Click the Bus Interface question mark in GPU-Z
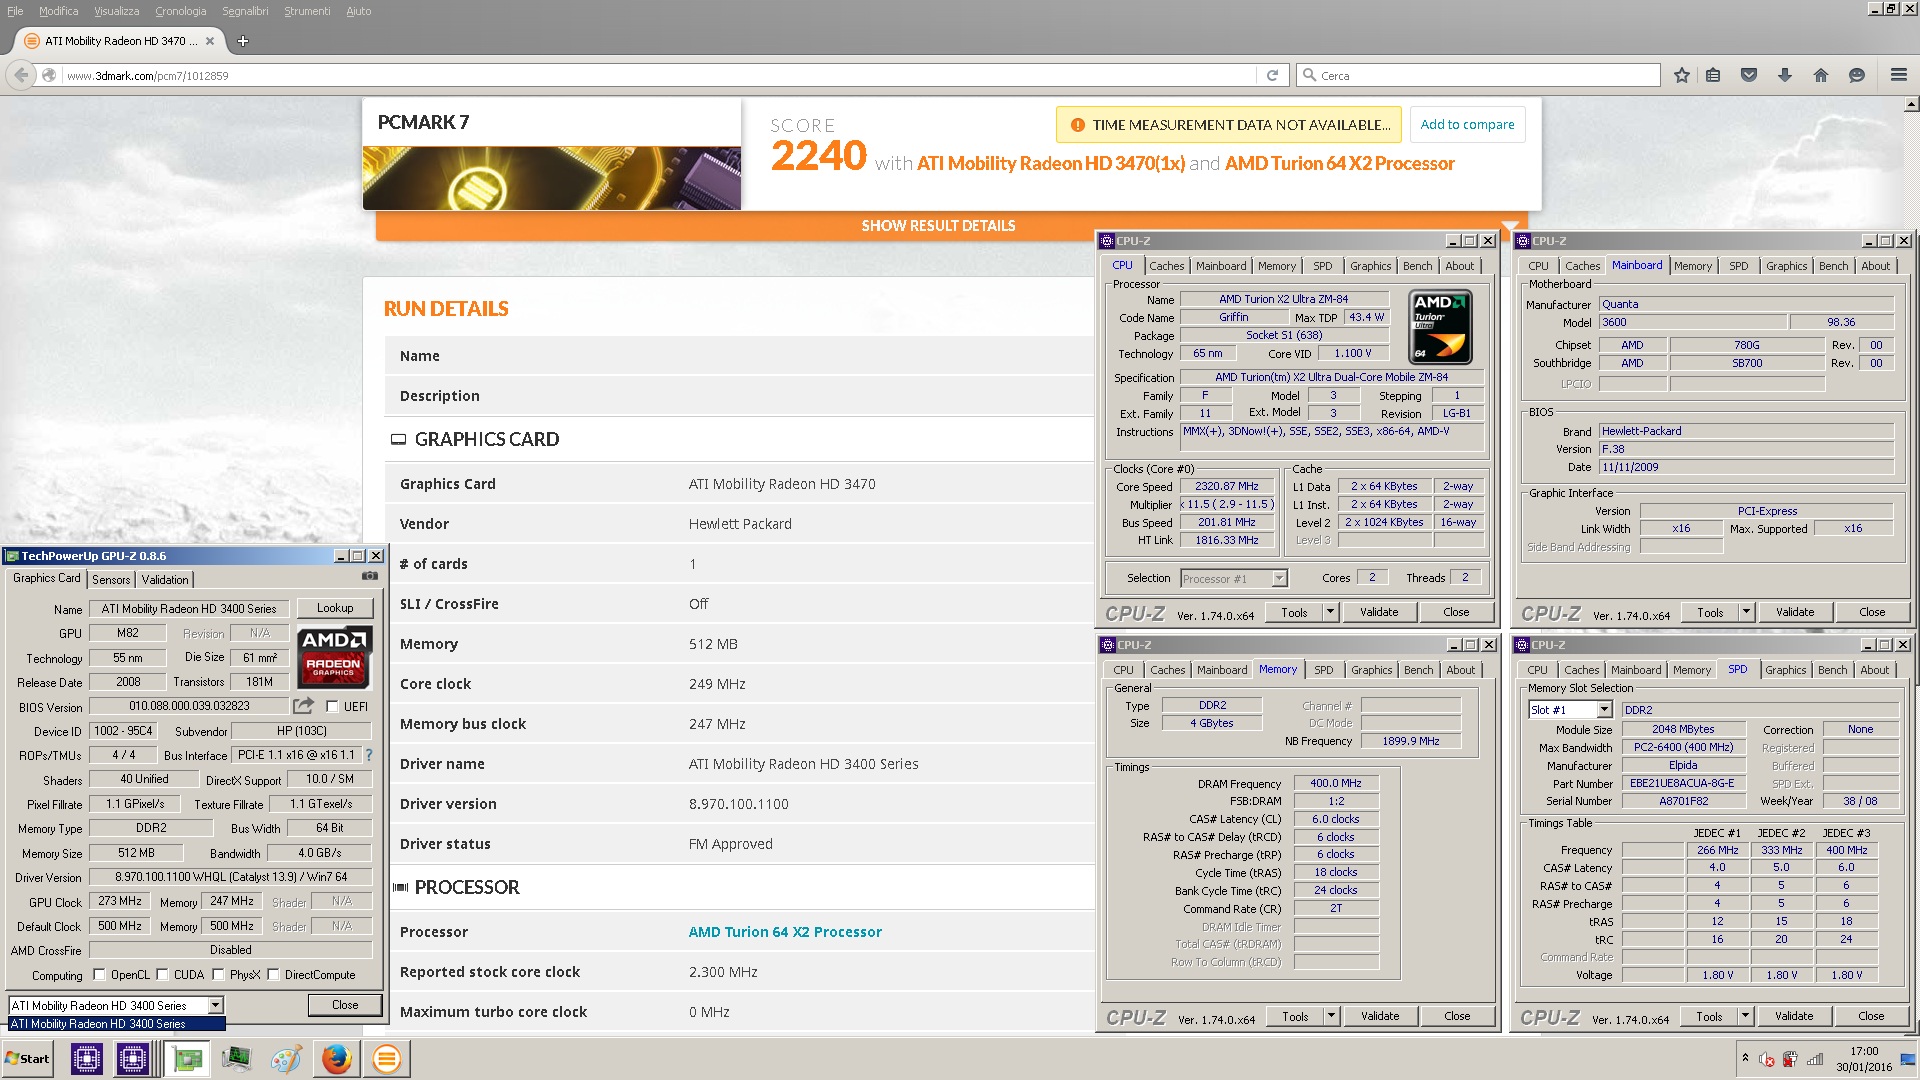 pos(369,755)
